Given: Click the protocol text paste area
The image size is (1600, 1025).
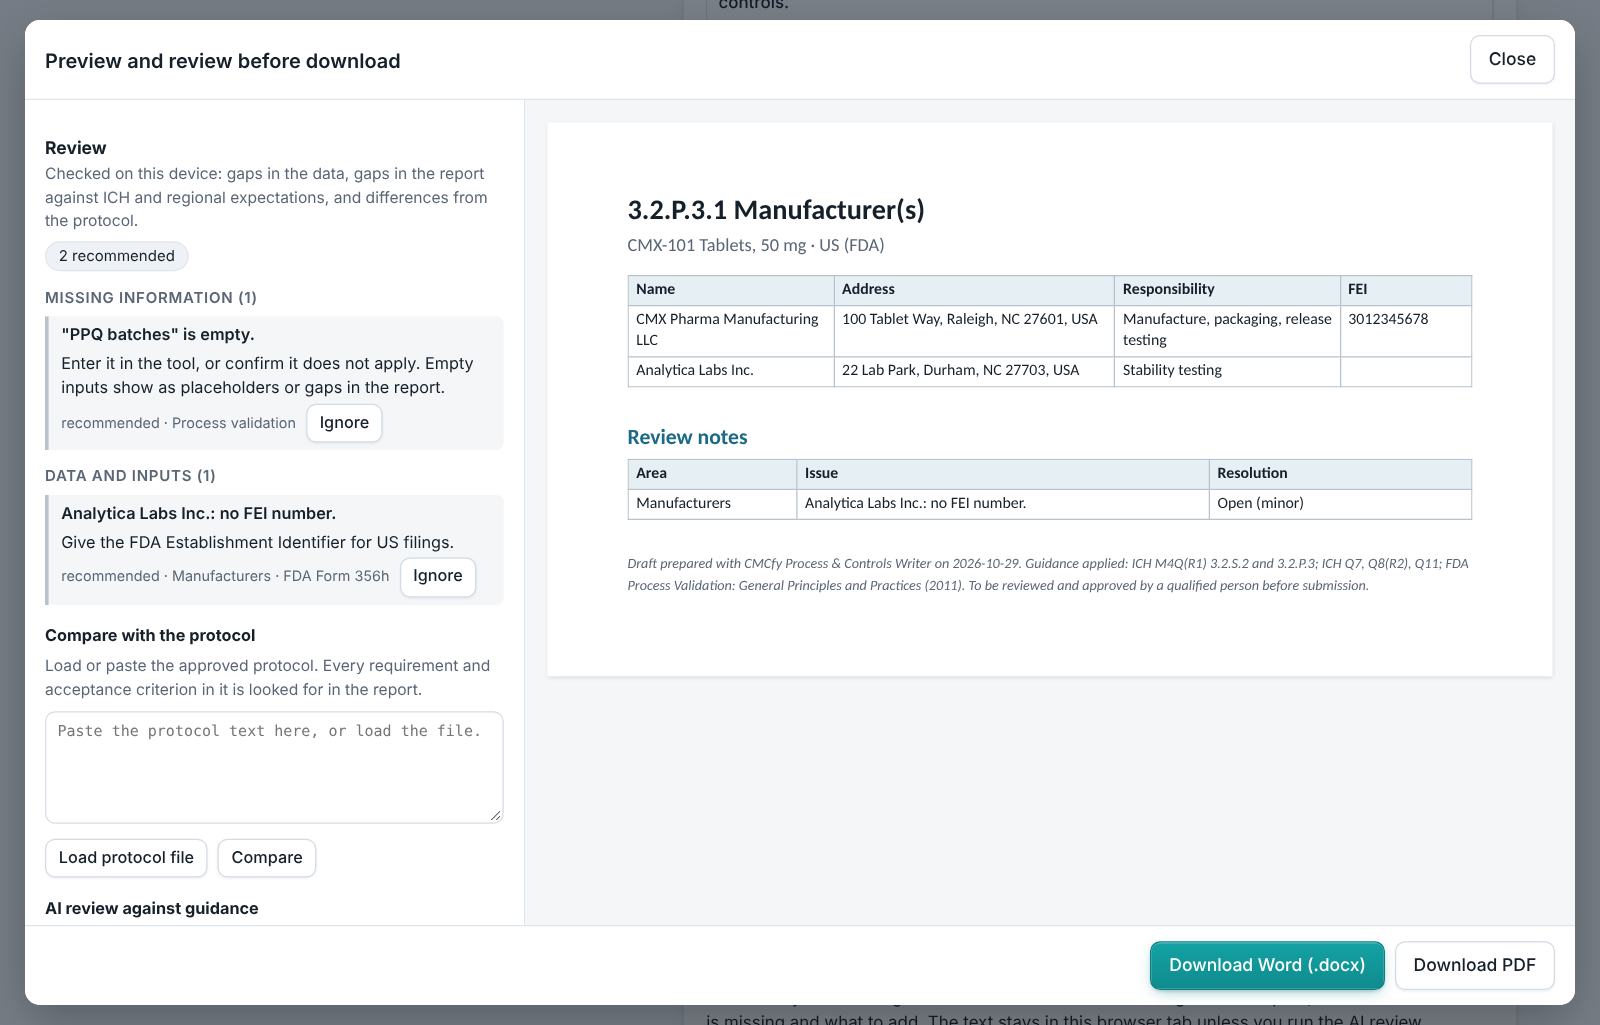Looking at the screenshot, I should tap(274, 767).
